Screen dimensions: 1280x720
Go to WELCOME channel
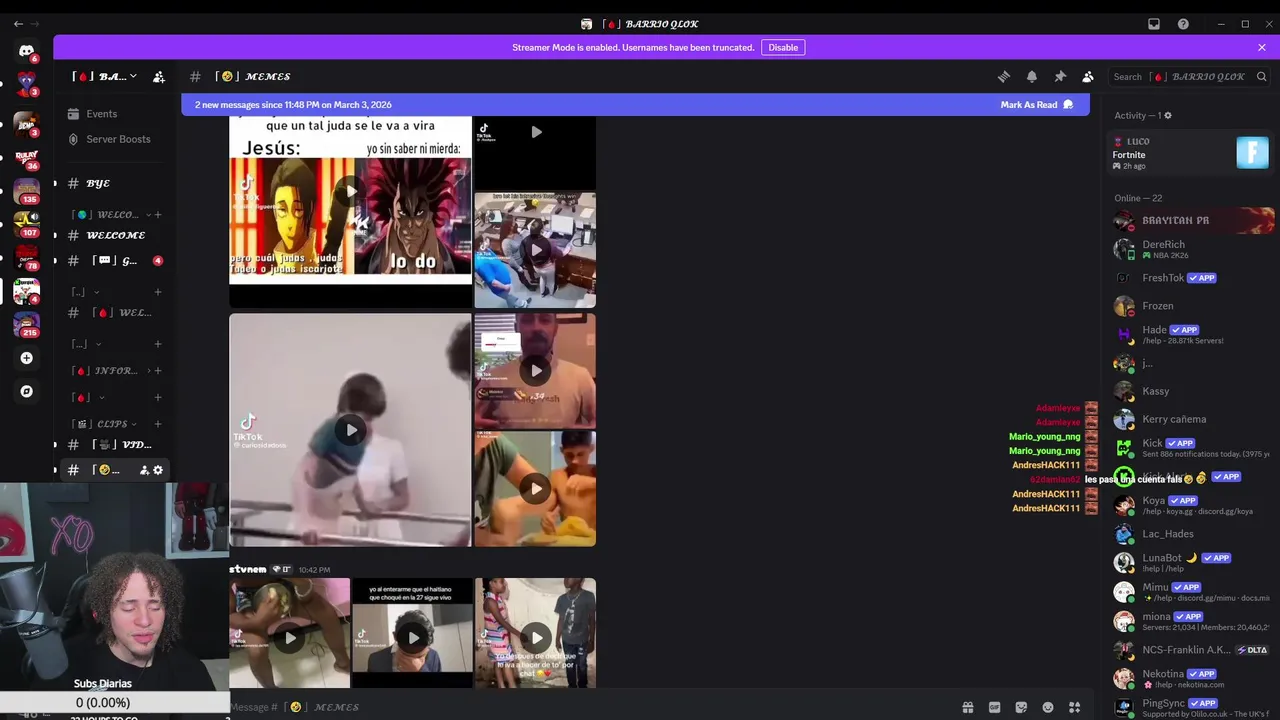pos(114,235)
